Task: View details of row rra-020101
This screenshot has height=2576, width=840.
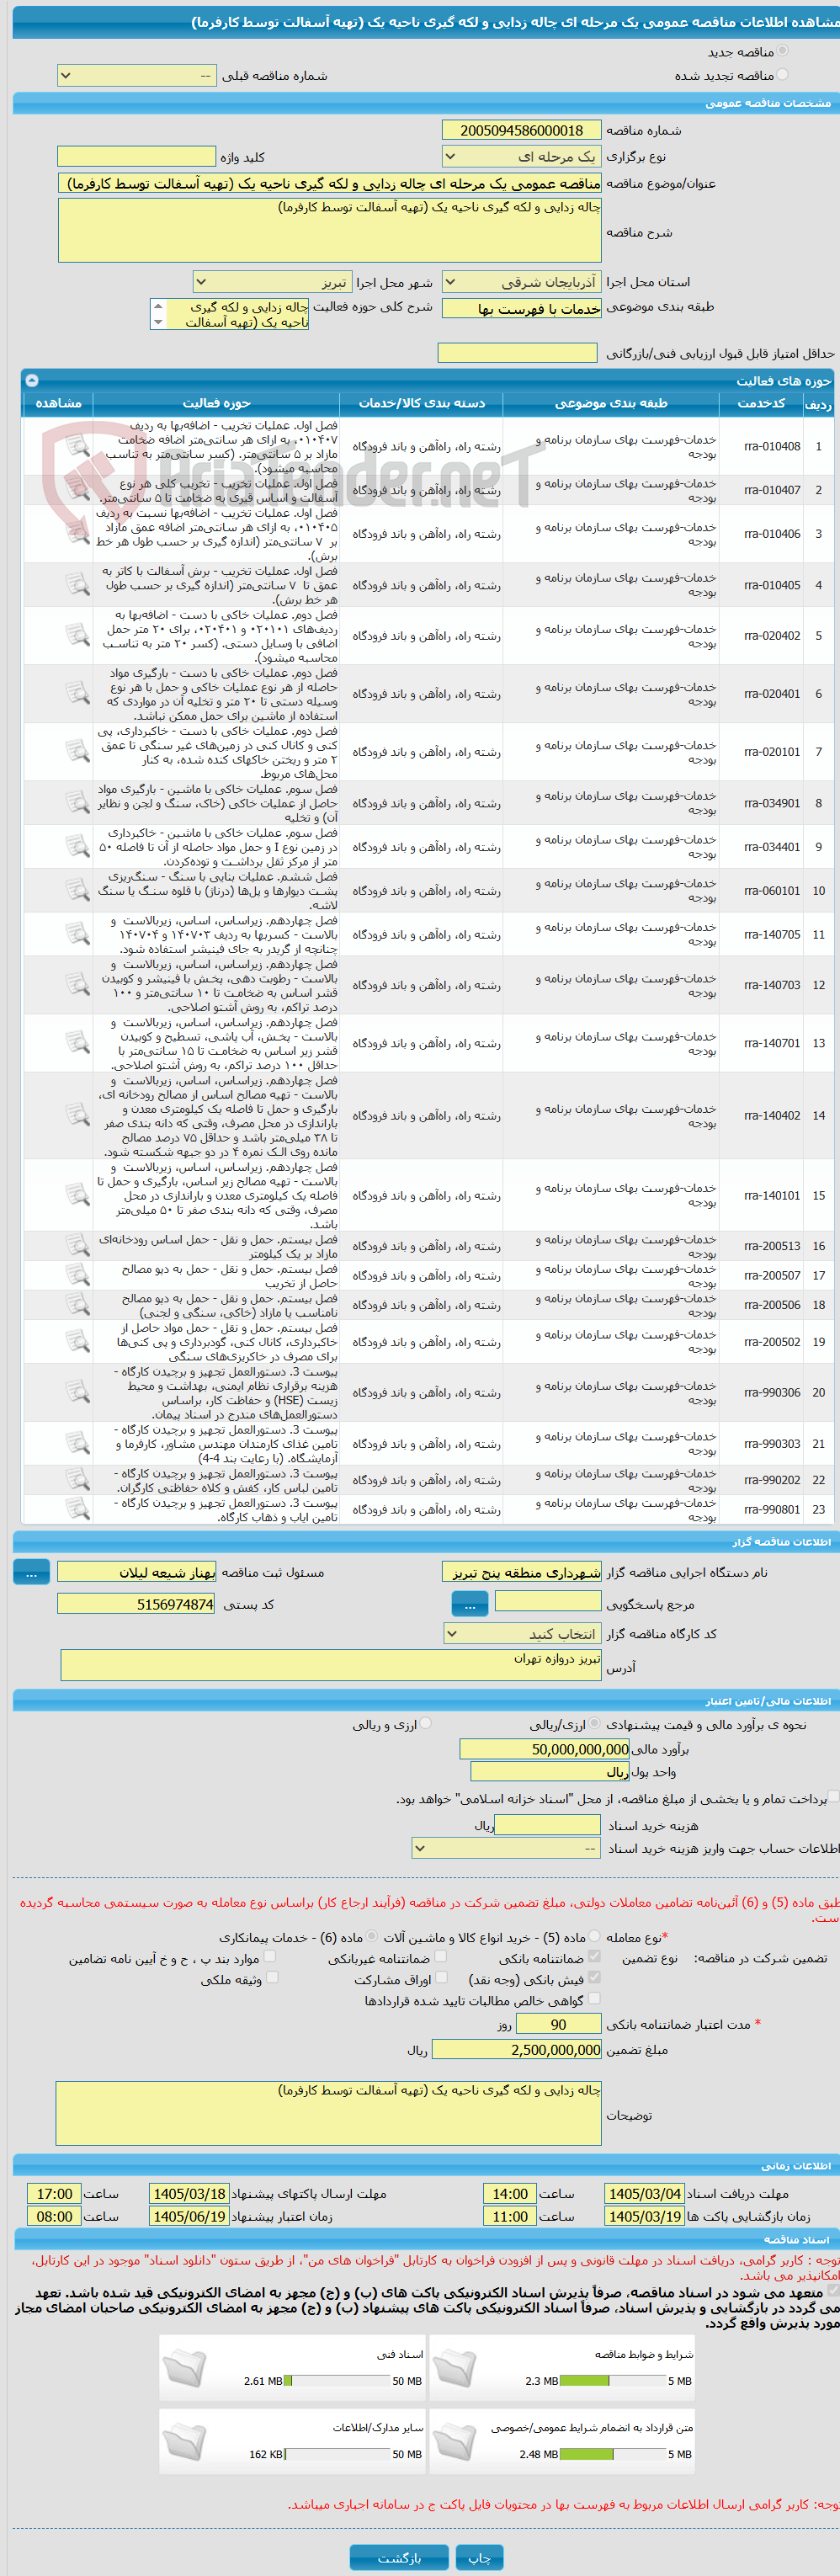Action: tap(77, 751)
